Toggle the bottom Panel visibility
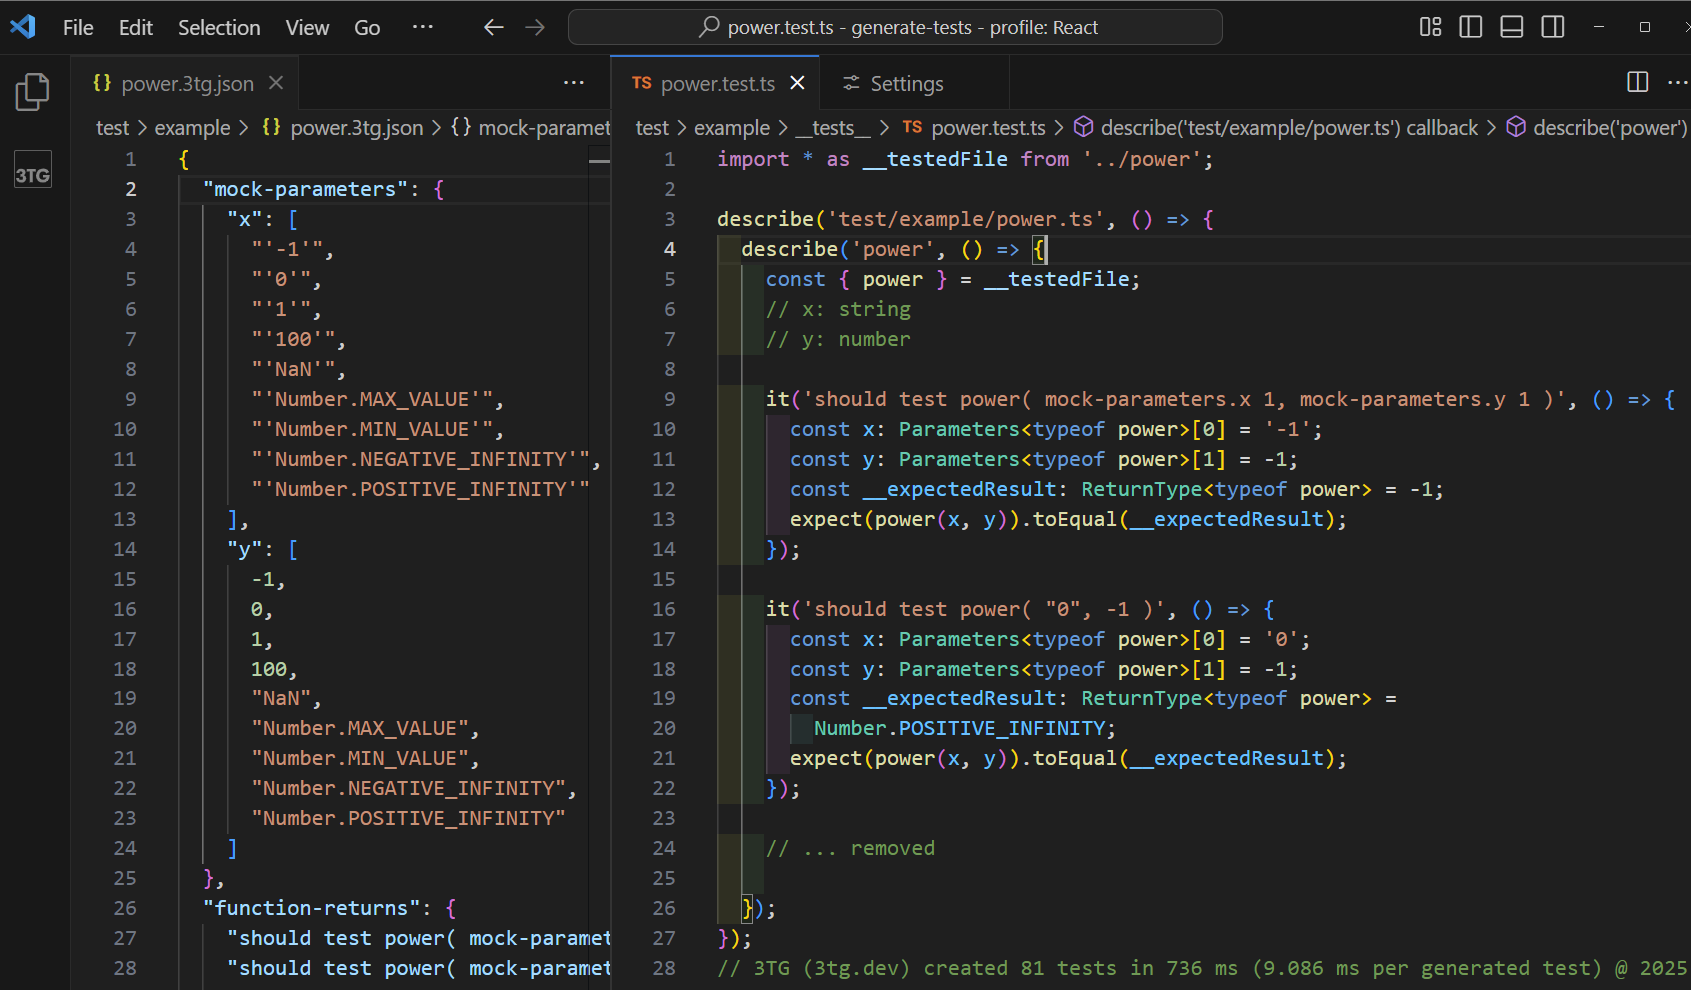Screen dimensions: 1691x990 (1511, 27)
